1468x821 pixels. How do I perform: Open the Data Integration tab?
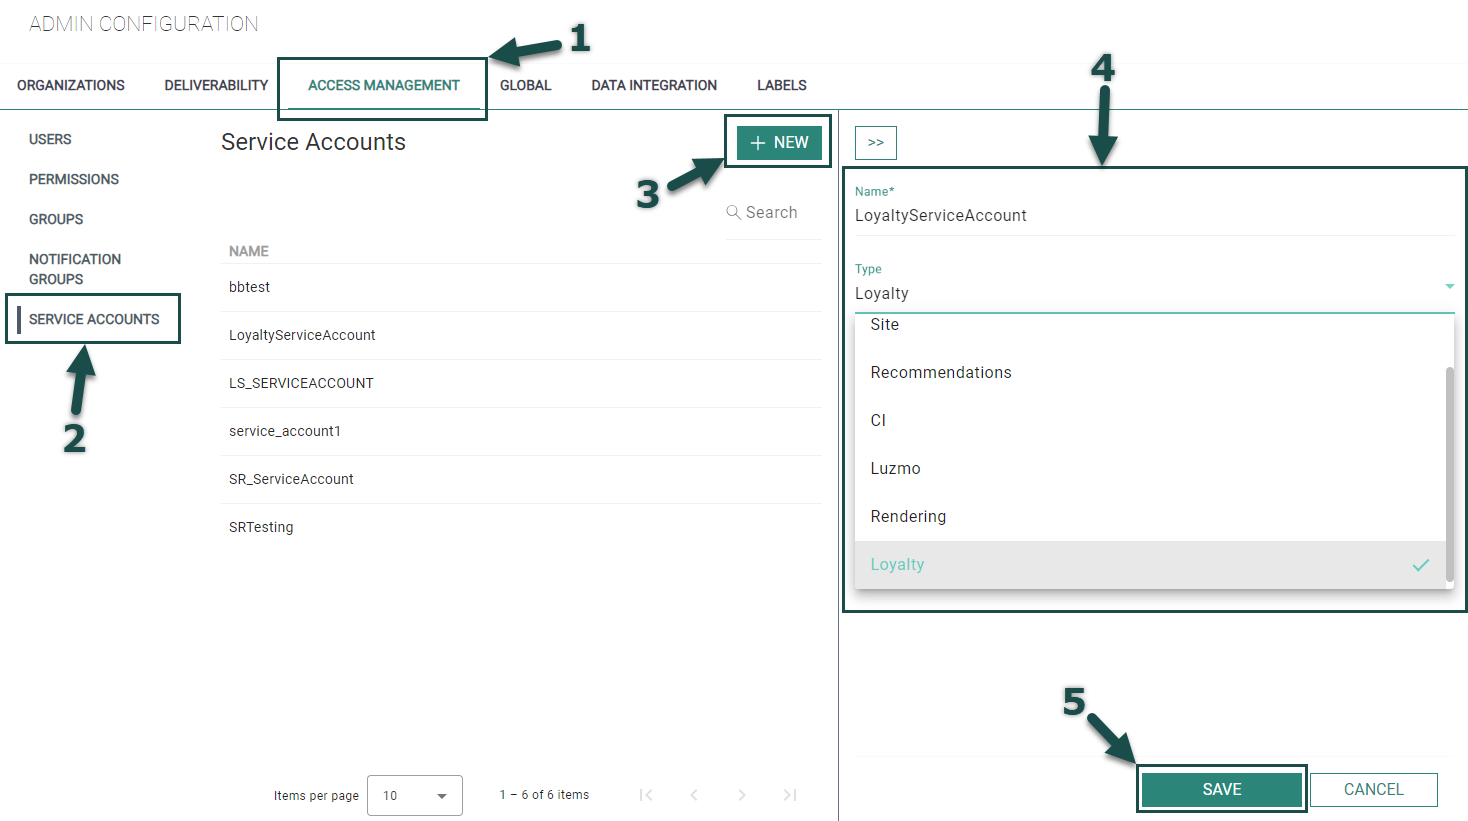653,85
